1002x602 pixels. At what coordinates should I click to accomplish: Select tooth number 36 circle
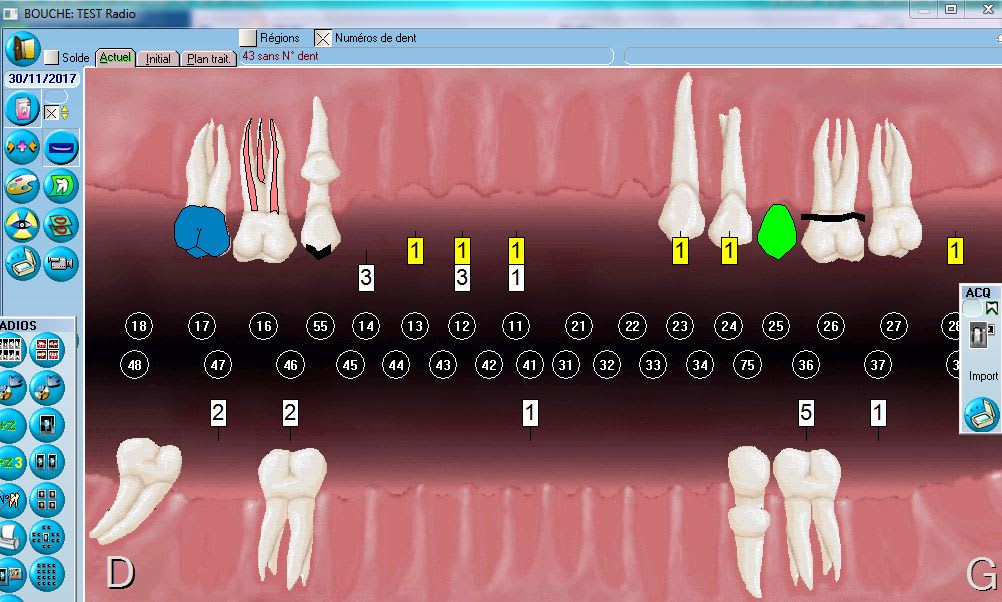(806, 366)
